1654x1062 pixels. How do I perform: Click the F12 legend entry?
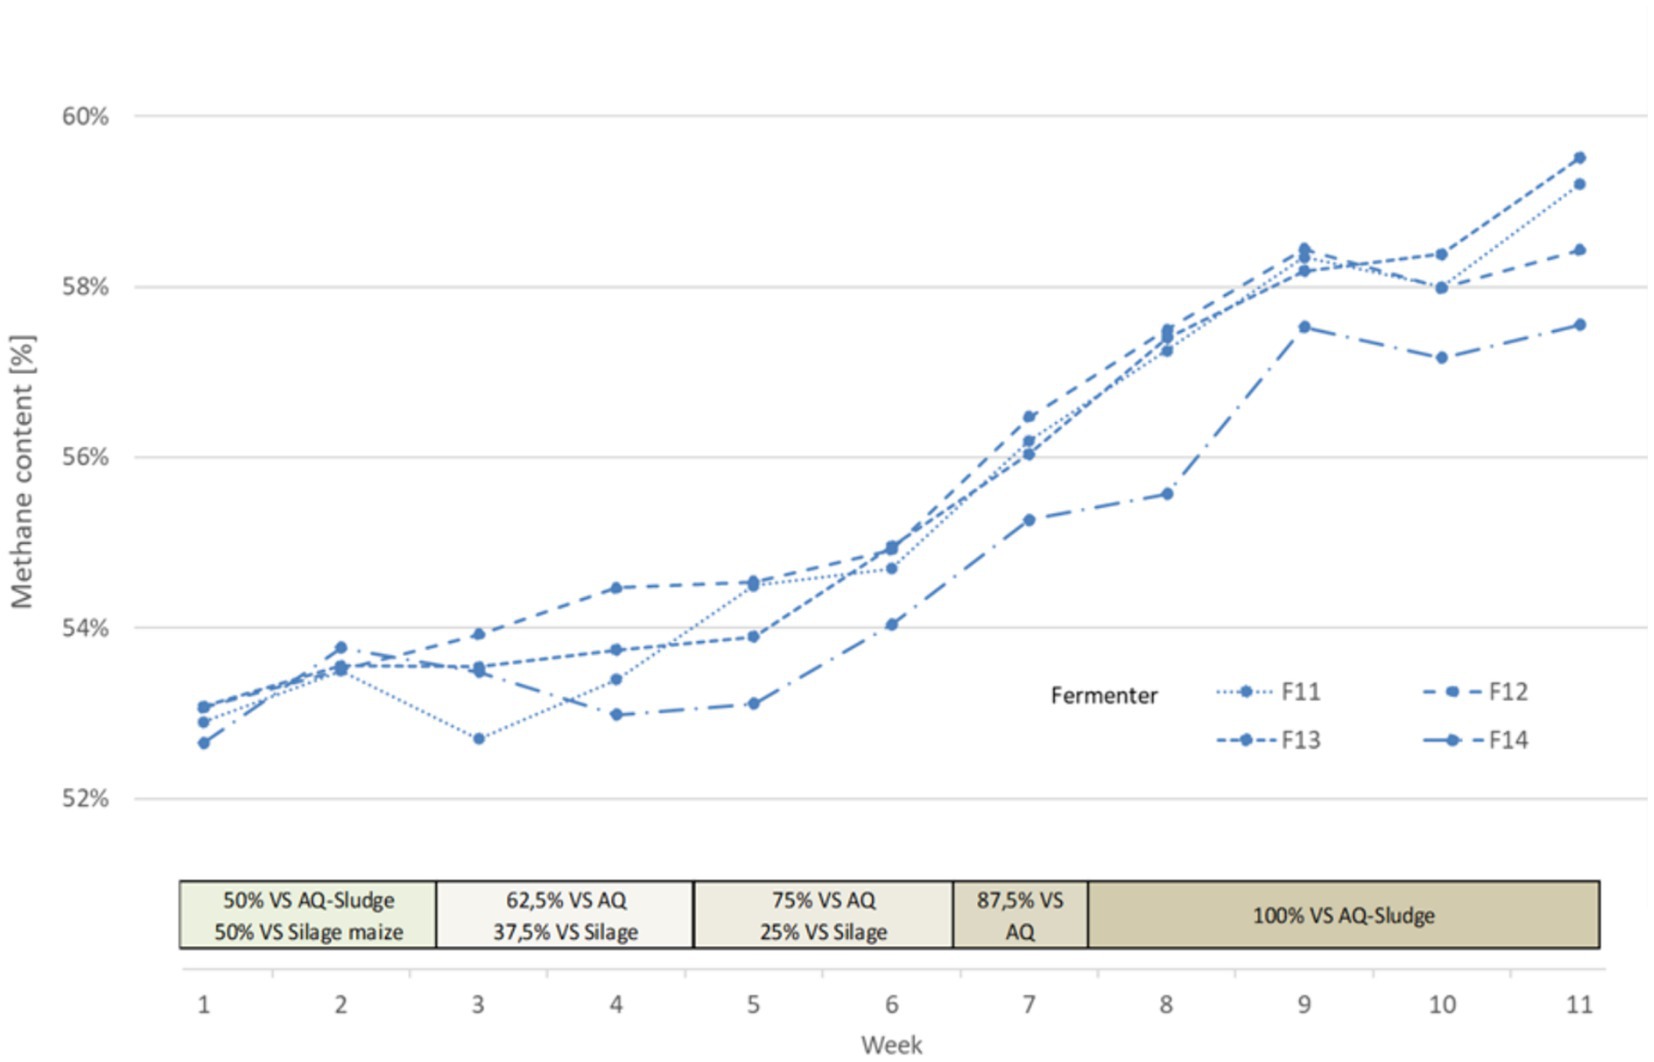[1474, 692]
